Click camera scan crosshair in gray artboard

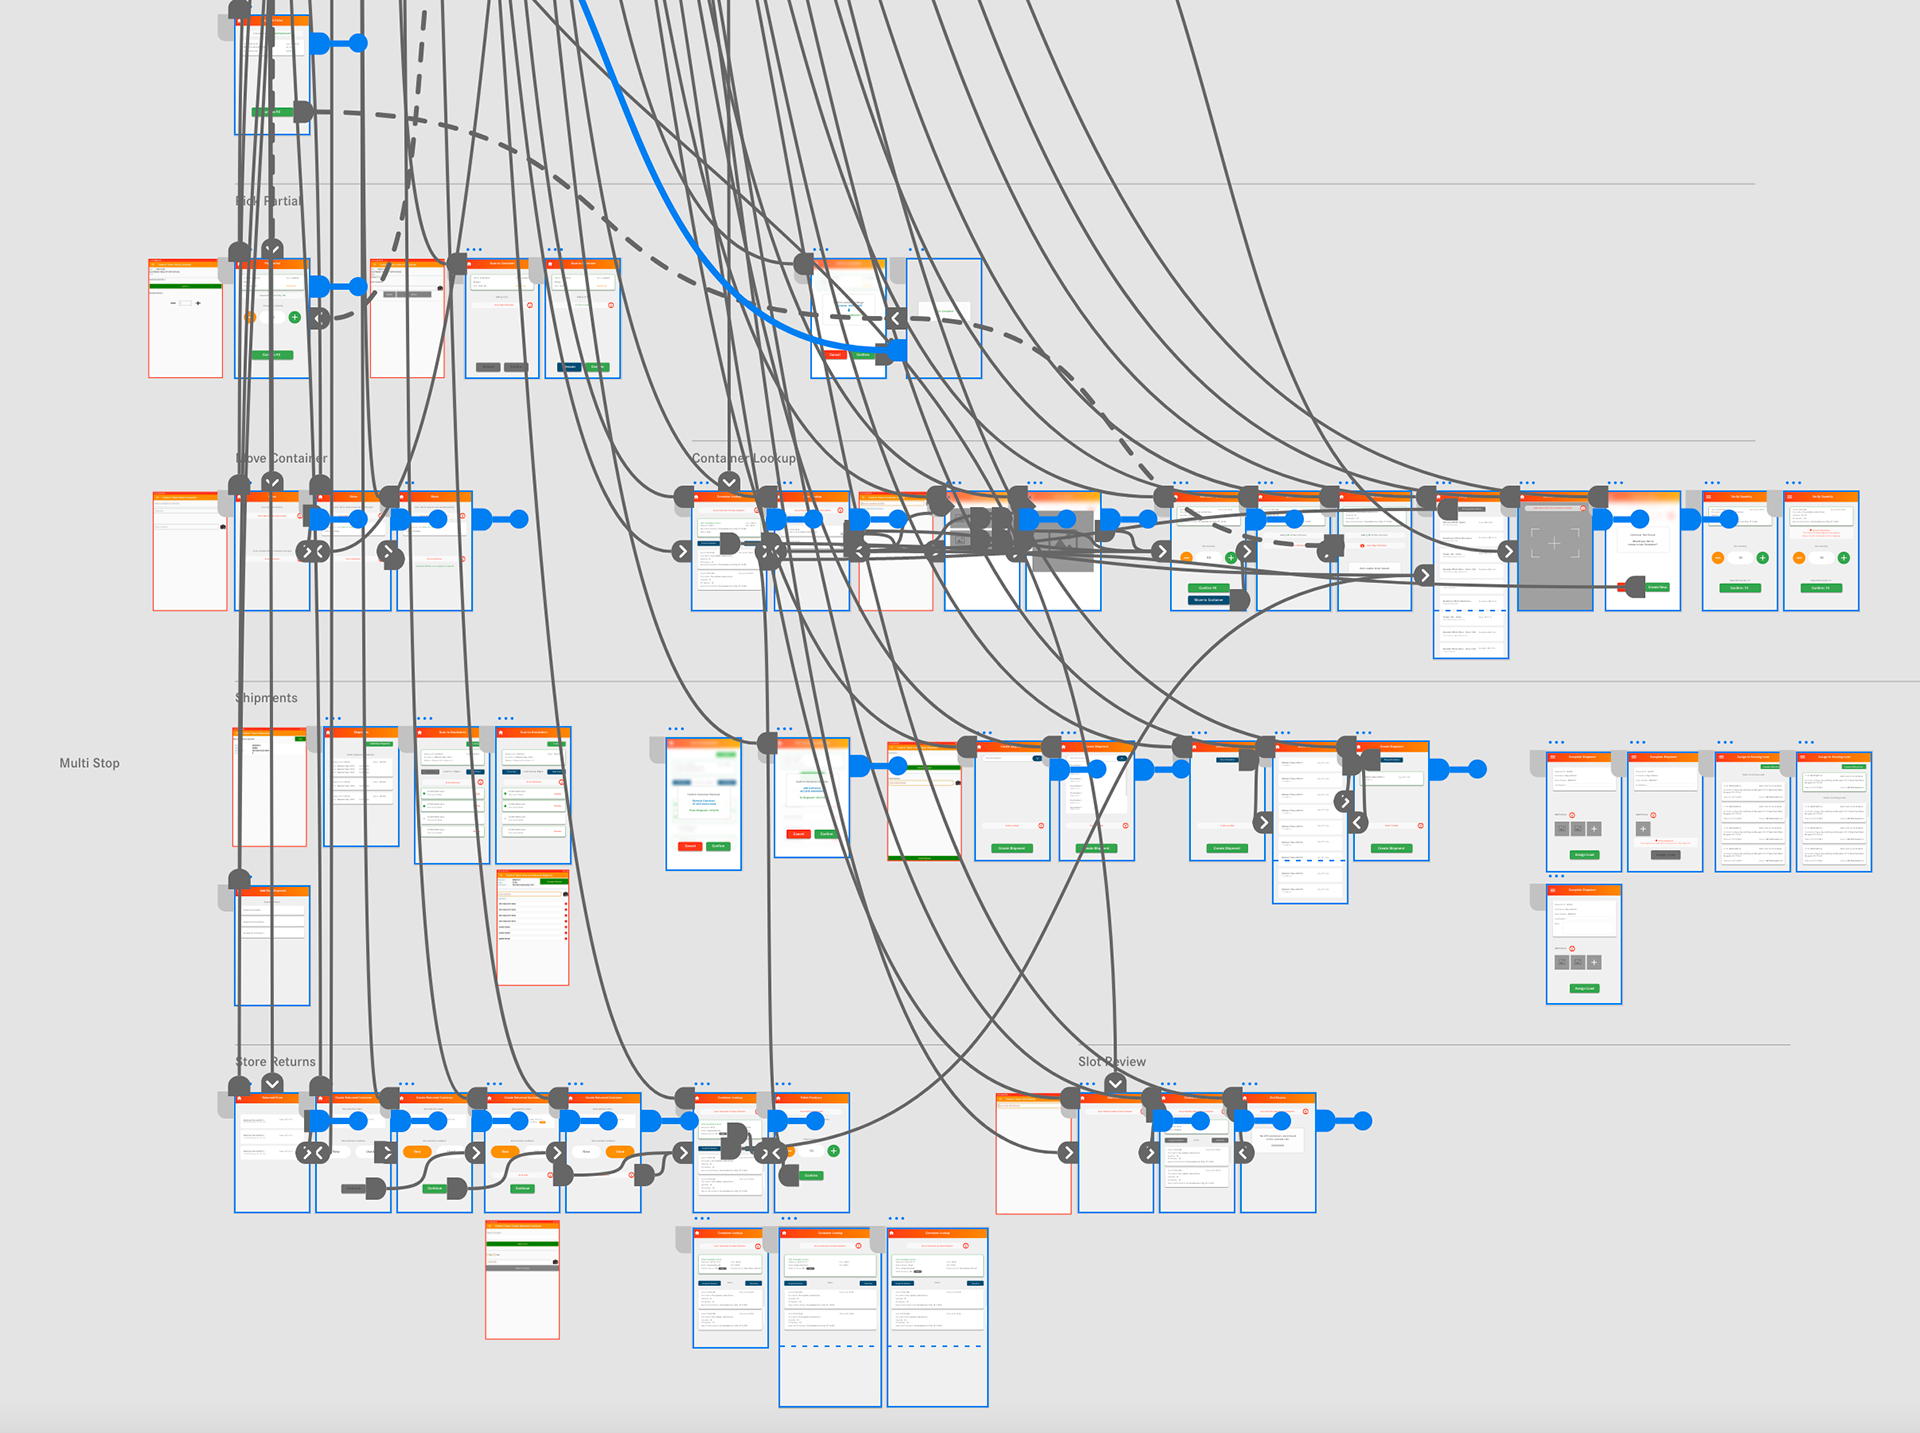(1554, 543)
